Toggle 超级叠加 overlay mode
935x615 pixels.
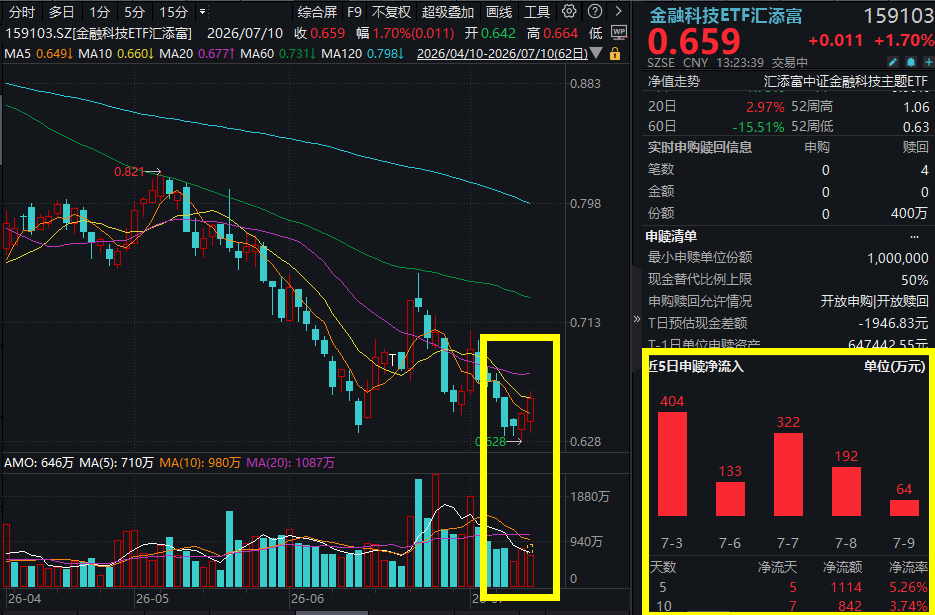(x=448, y=12)
